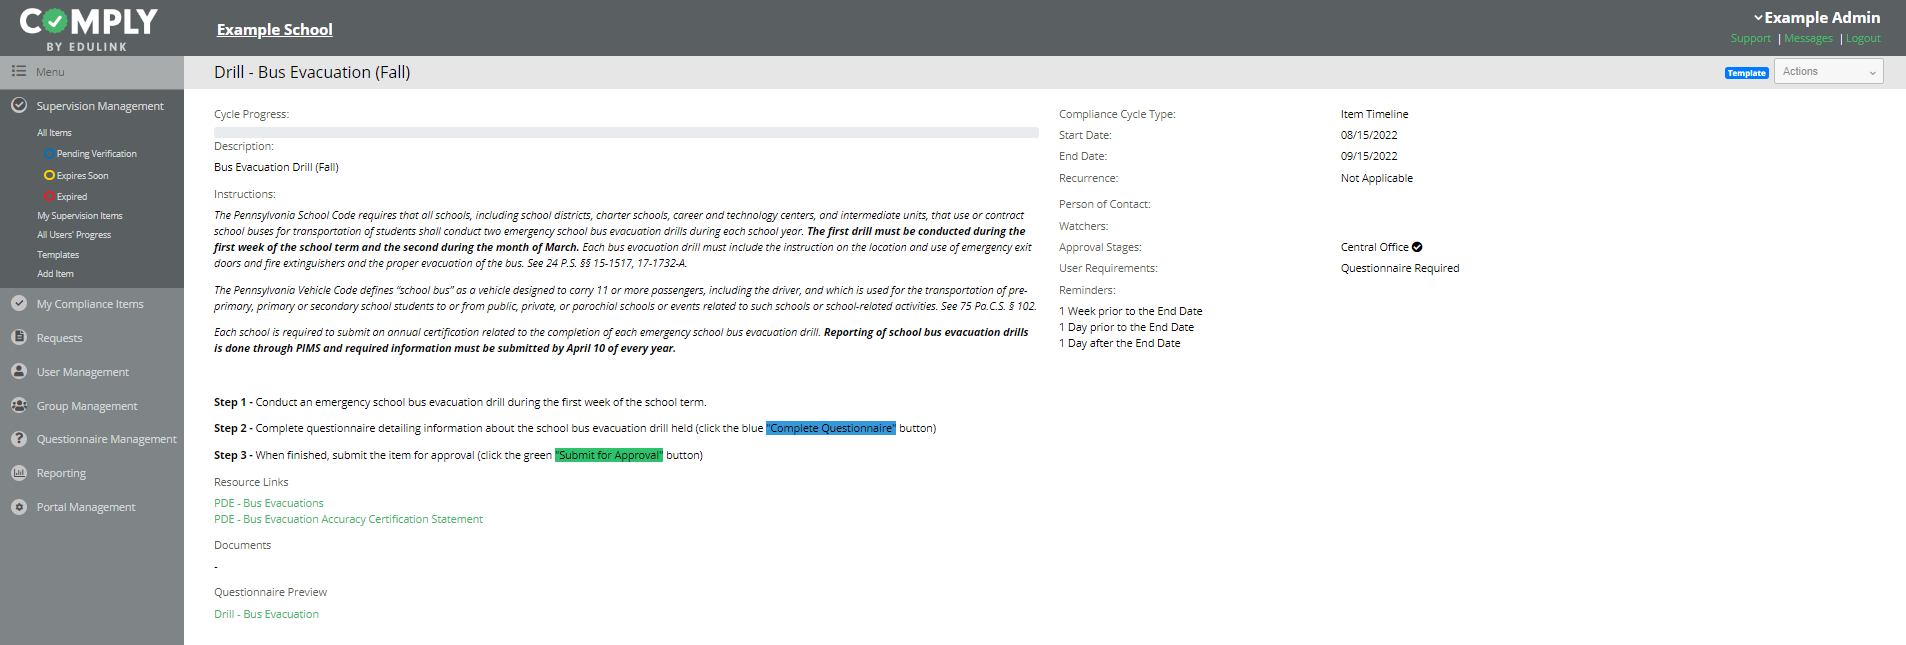Viewport: 1906px width, 645px height.
Task: Open the Actions dropdown
Action: click(x=1828, y=71)
